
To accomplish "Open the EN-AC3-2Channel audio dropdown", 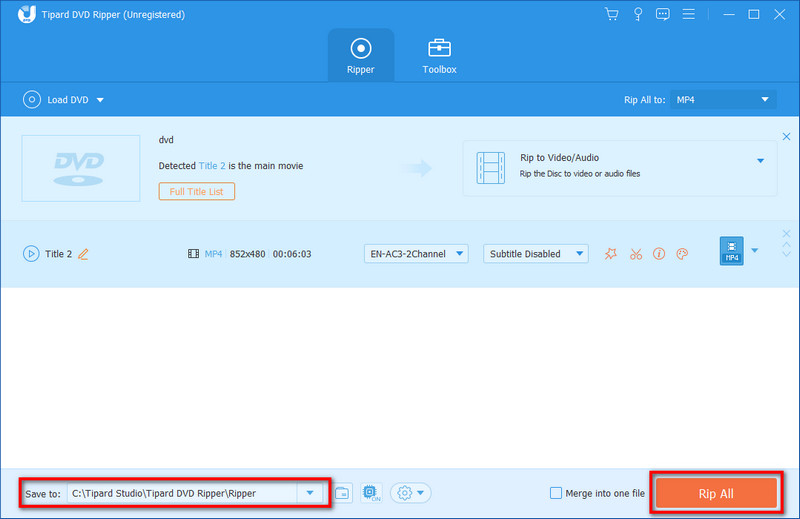I will (x=416, y=254).
